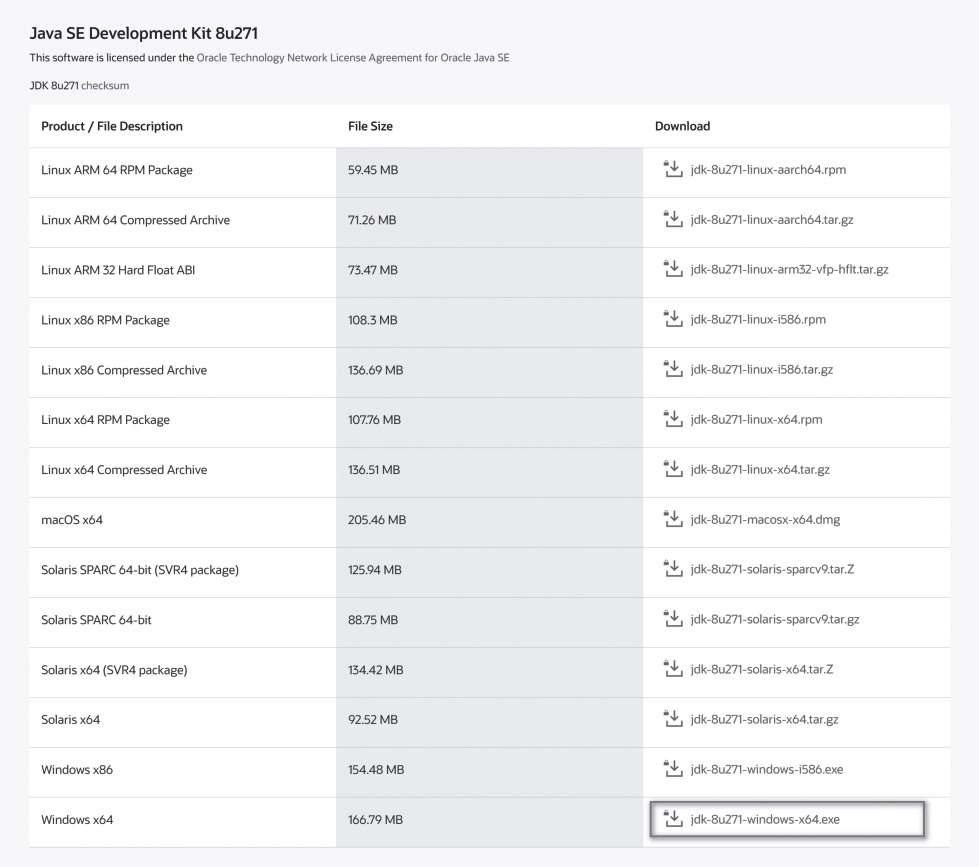
Task: Click download icon for jdk-8u271-linux-aarch64.rpm
Action: [x=672, y=169]
